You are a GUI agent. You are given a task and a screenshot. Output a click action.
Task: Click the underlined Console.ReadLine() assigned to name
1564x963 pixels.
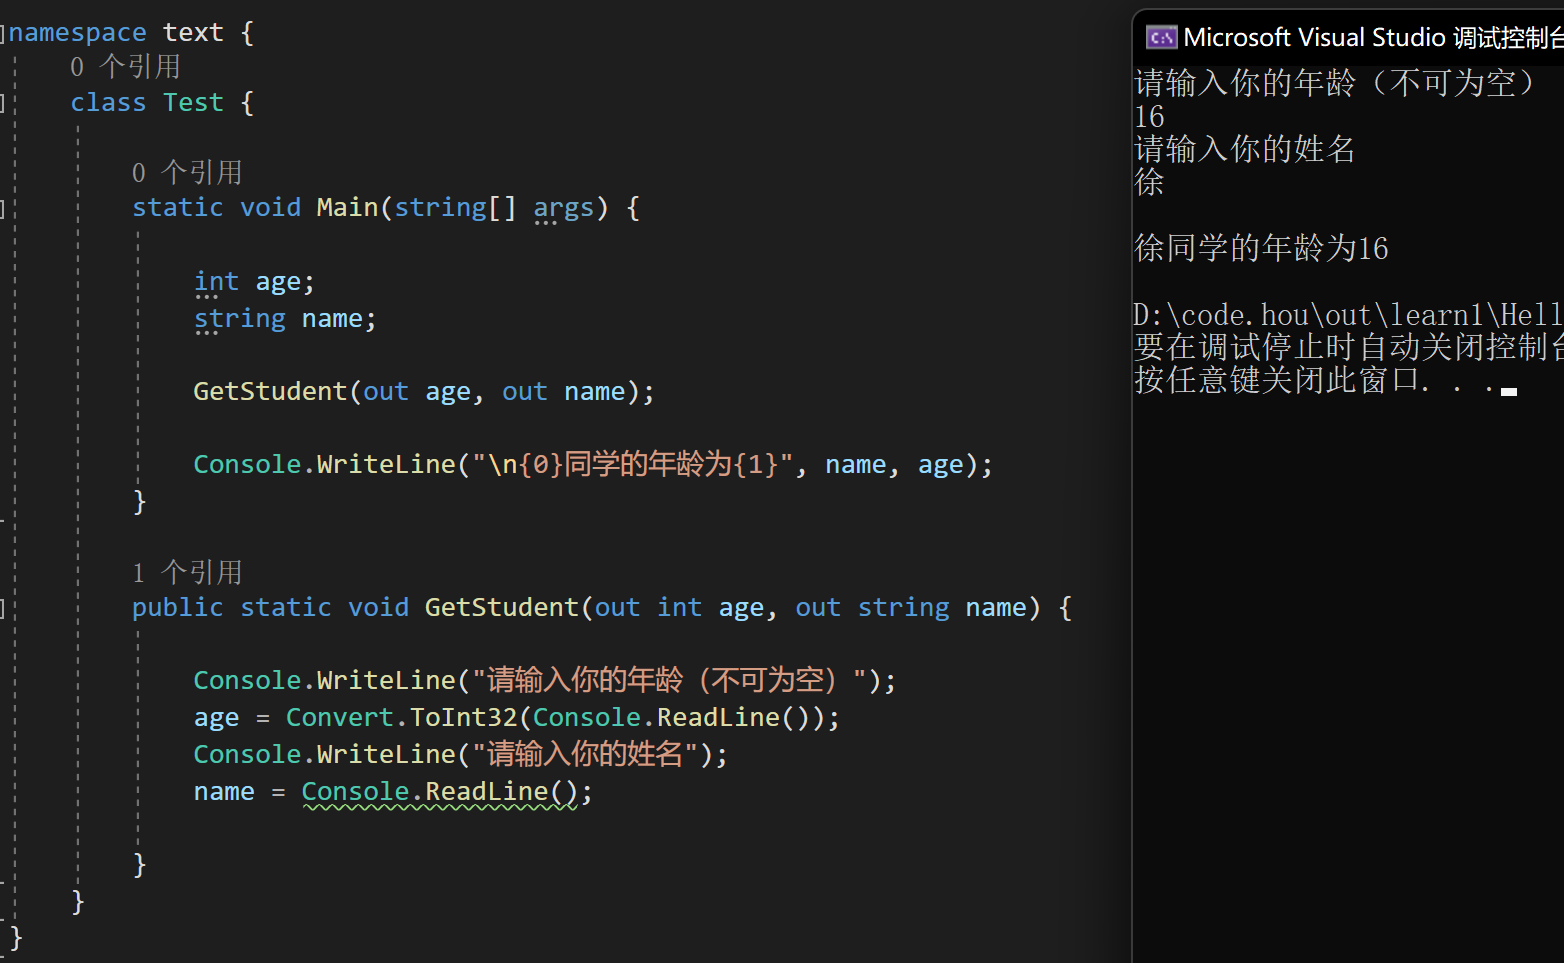[x=439, y=793]
